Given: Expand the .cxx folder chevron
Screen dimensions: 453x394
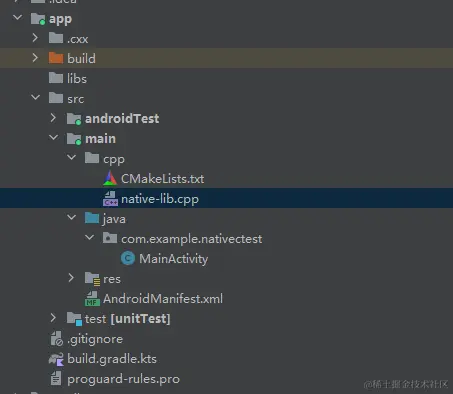Looking at the screenshot, I should 35,38.
